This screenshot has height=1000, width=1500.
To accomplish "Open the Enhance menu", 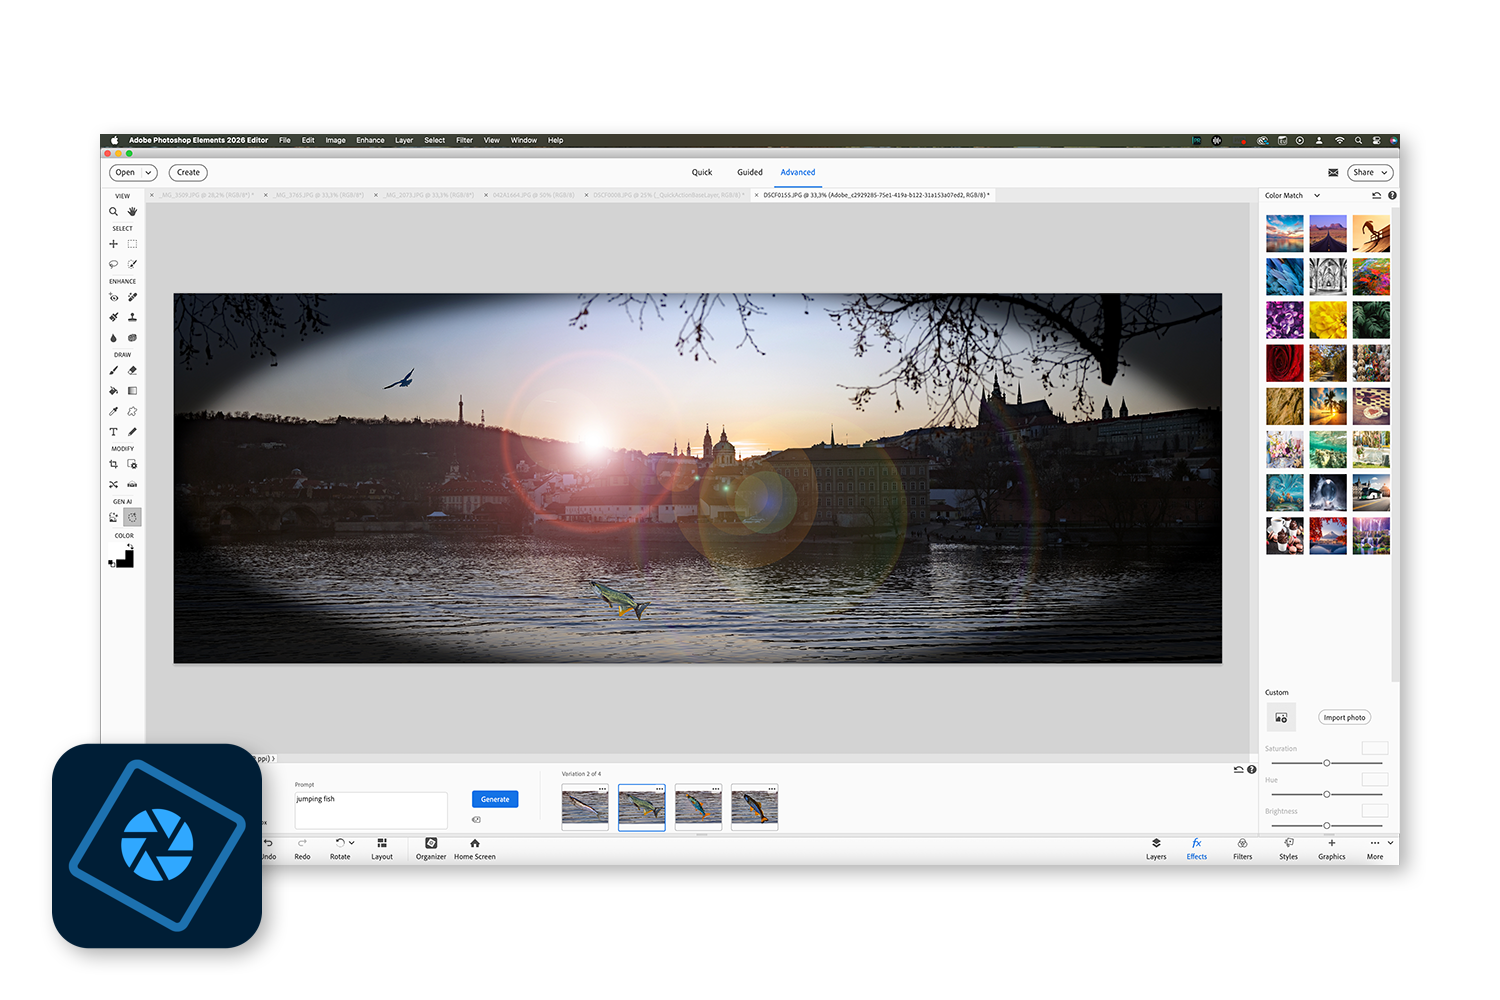I will pos(369,140).
